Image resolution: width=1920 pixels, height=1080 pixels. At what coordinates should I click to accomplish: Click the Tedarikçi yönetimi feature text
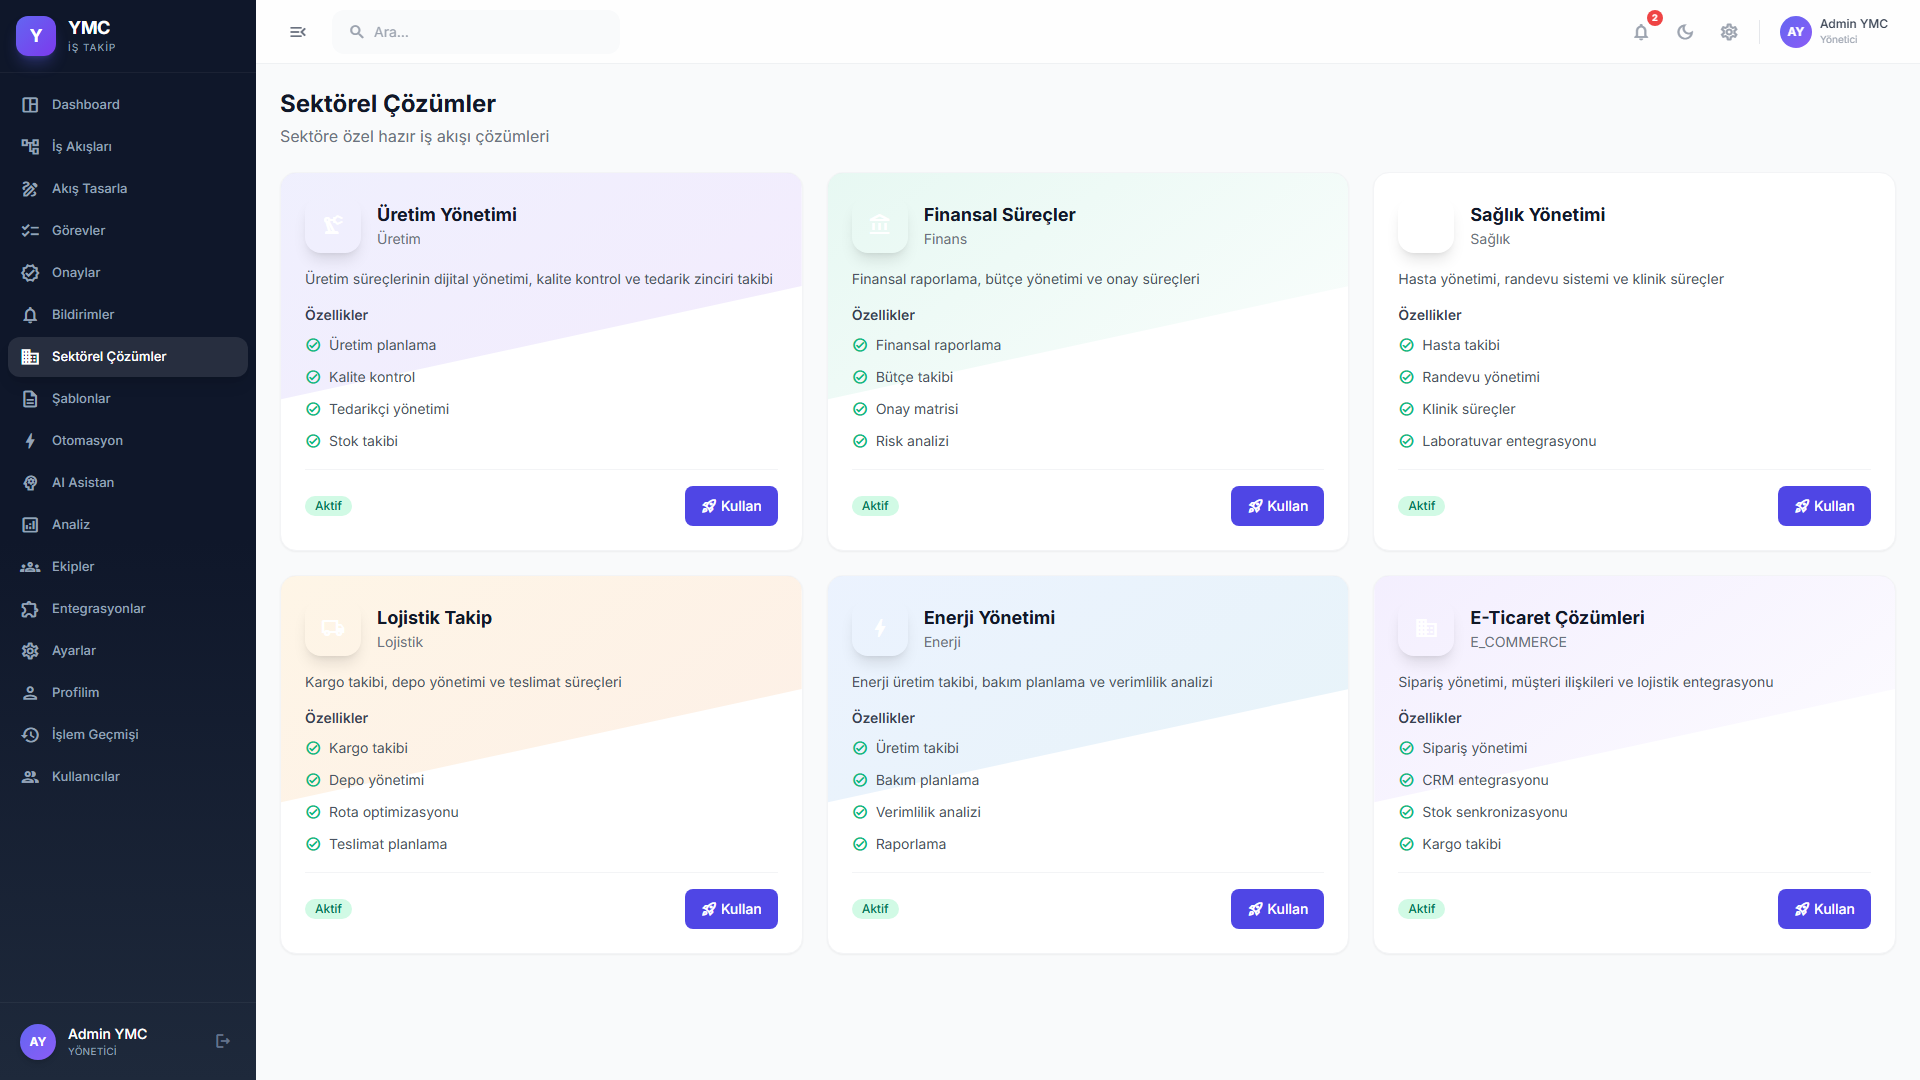tap(389, 409)
